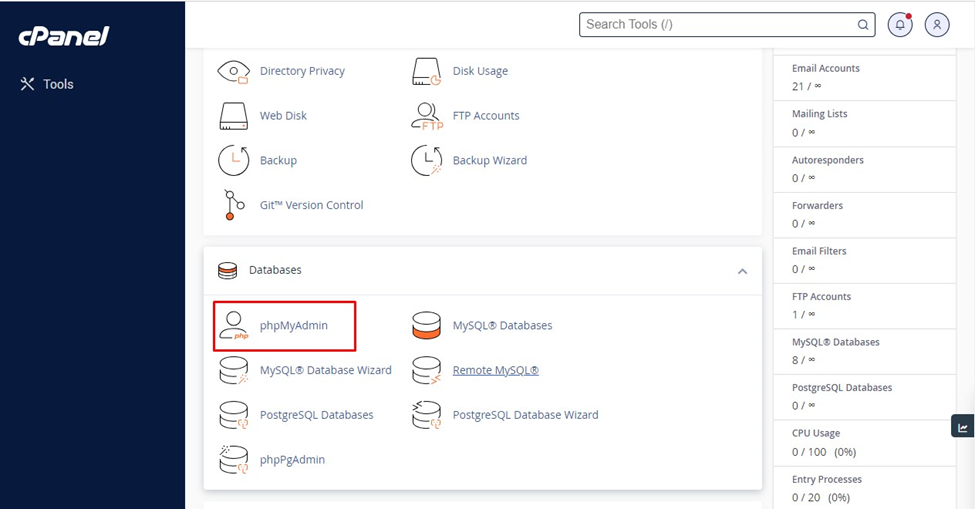Click the phpMyAdmin icon
This screenshot has width=975, height=509.
tap(233, 326)
